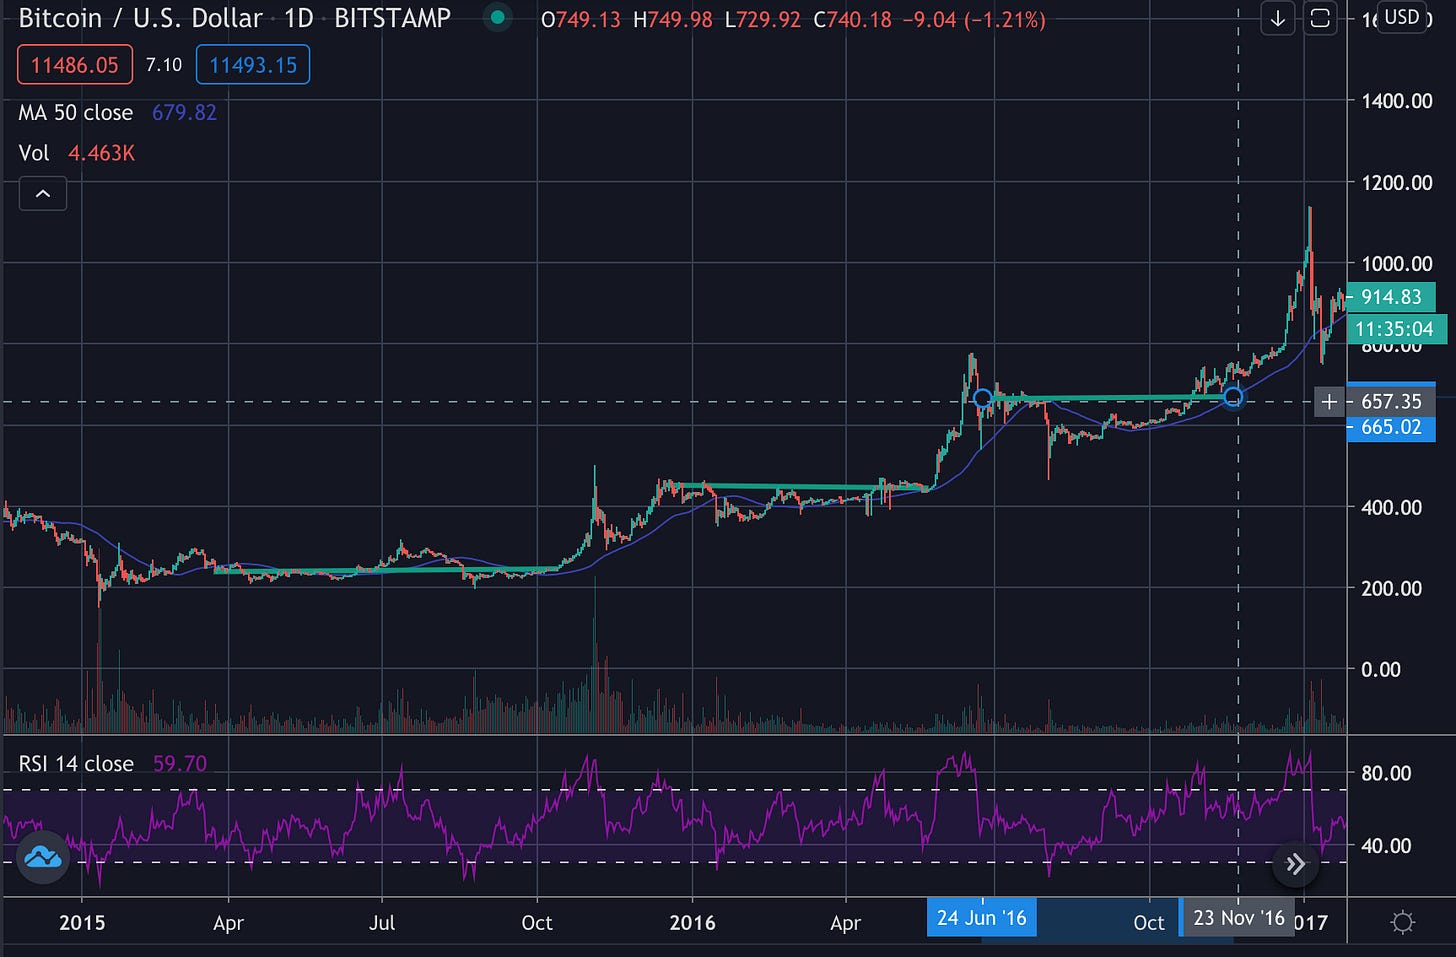Click the RSI 80.00 axis label
Image resolution: width=1456 pixels, height=957 pixels.
(1386, 773)
